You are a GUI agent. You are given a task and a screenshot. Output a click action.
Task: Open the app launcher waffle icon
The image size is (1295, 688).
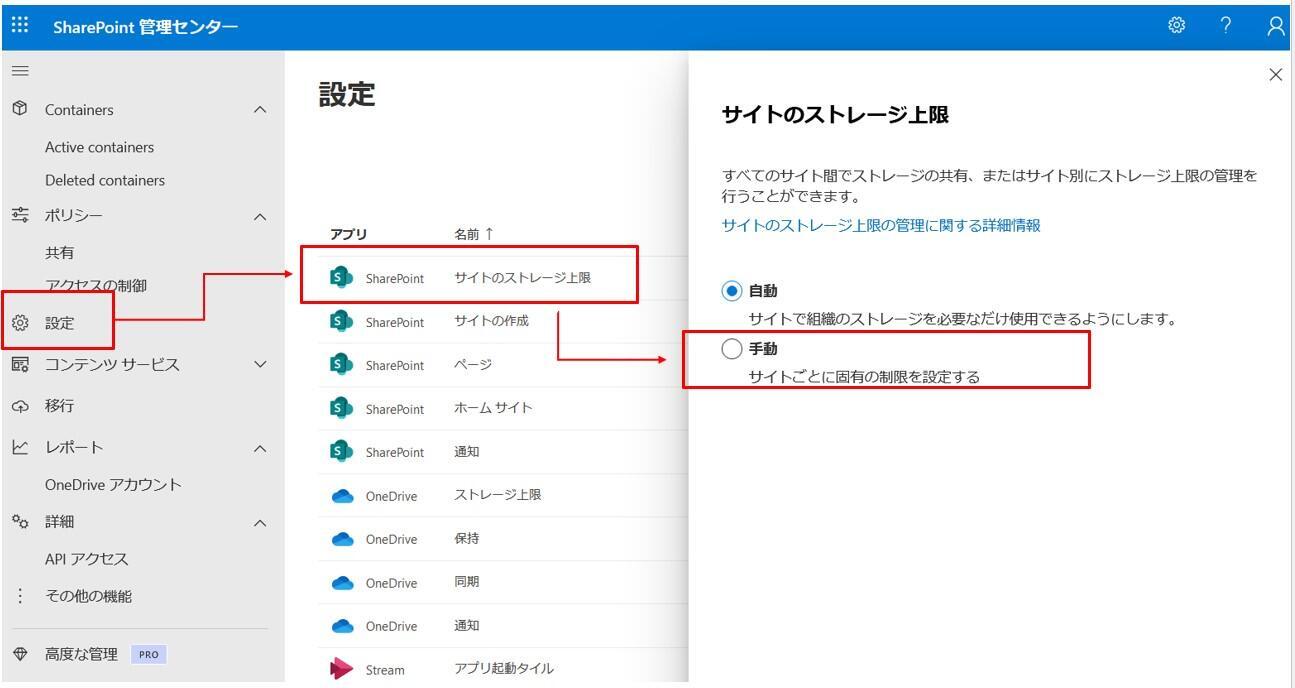coord(20,26)
